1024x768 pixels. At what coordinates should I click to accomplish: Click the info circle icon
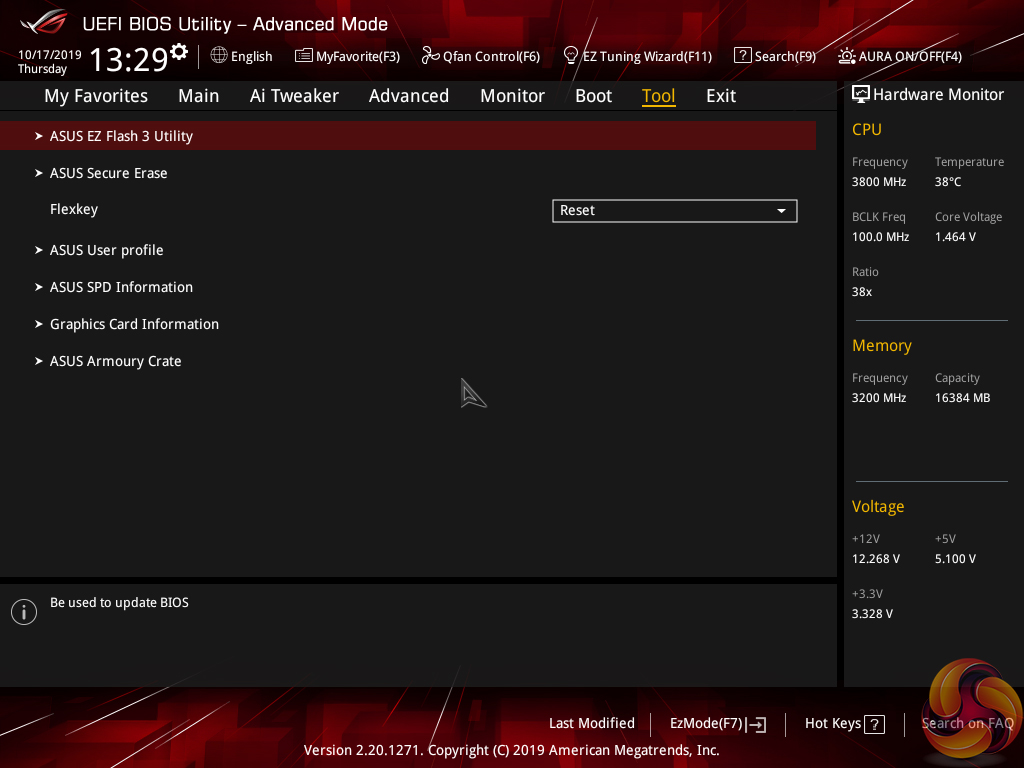click(24, 612)
